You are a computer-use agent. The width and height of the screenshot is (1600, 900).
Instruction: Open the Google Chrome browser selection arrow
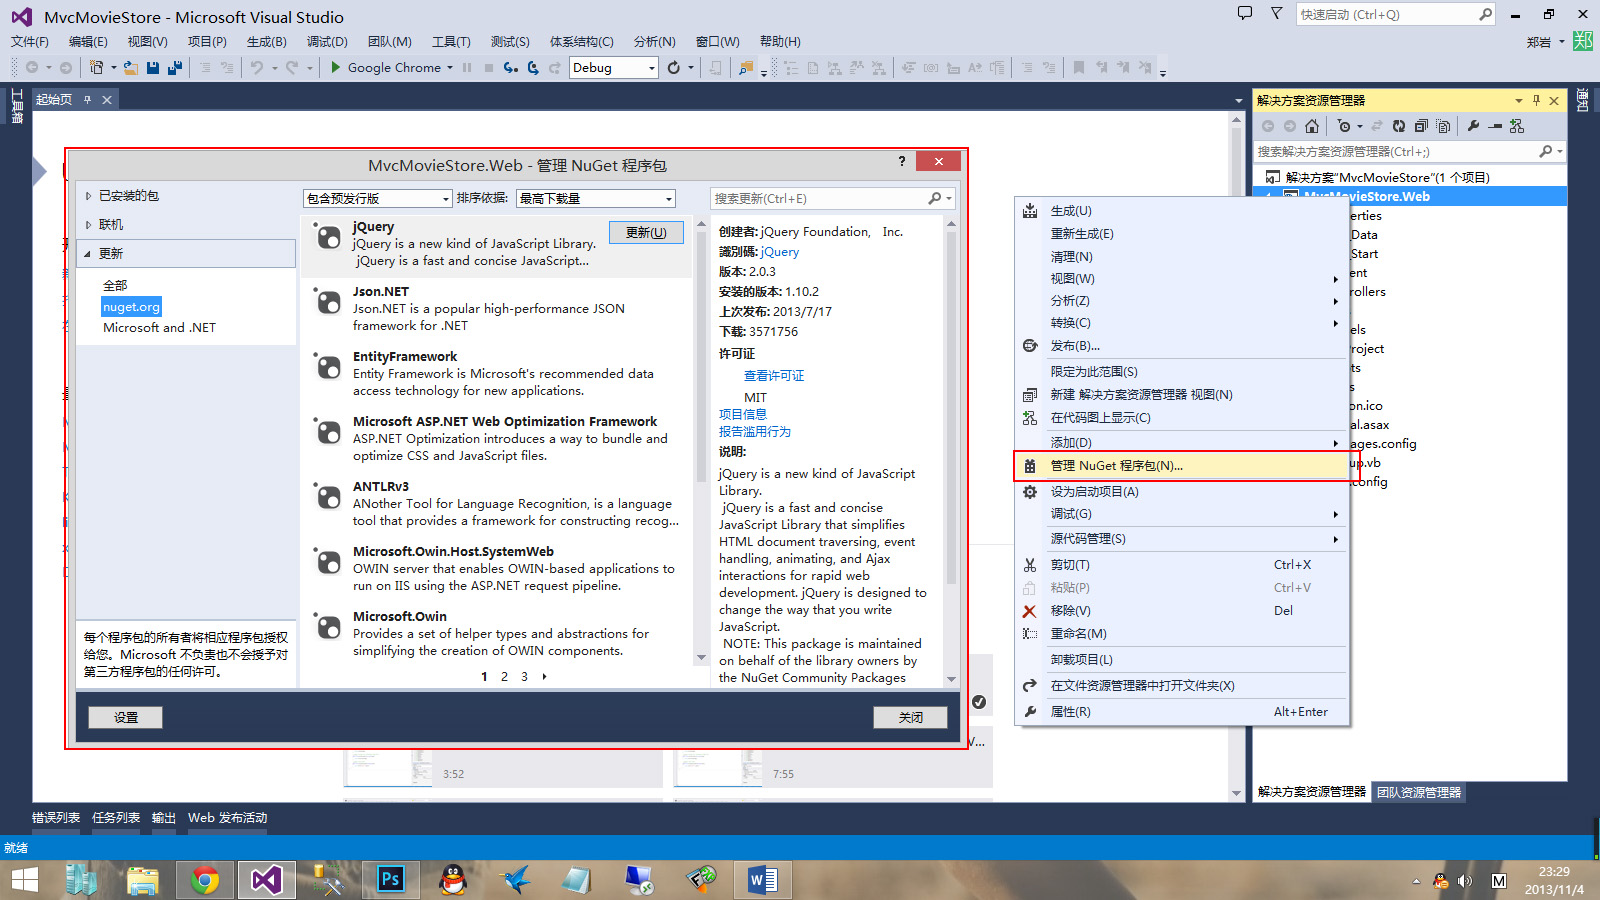[450, 67]
